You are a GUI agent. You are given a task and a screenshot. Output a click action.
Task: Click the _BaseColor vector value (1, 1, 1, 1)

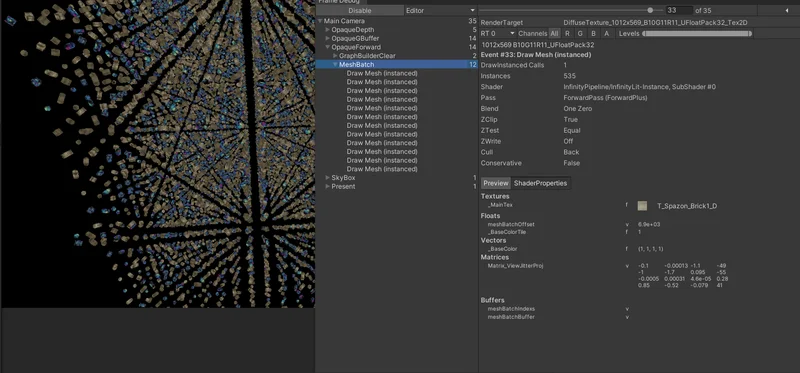click(x=651, y=249)
